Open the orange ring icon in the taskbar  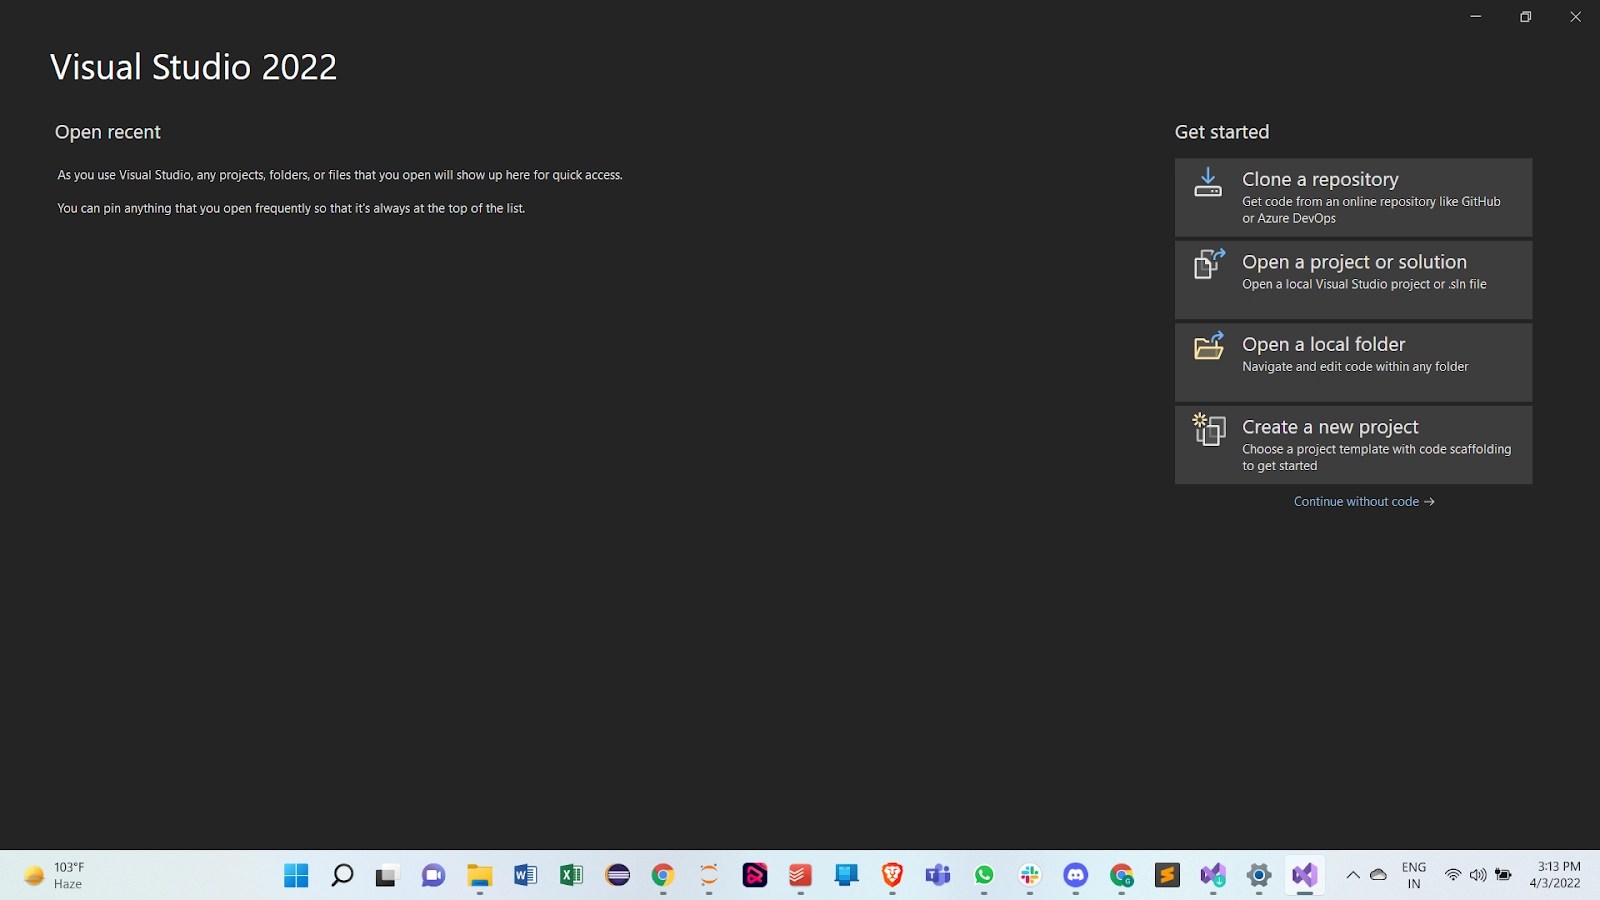pyautogui.click(x=709, y=876)
